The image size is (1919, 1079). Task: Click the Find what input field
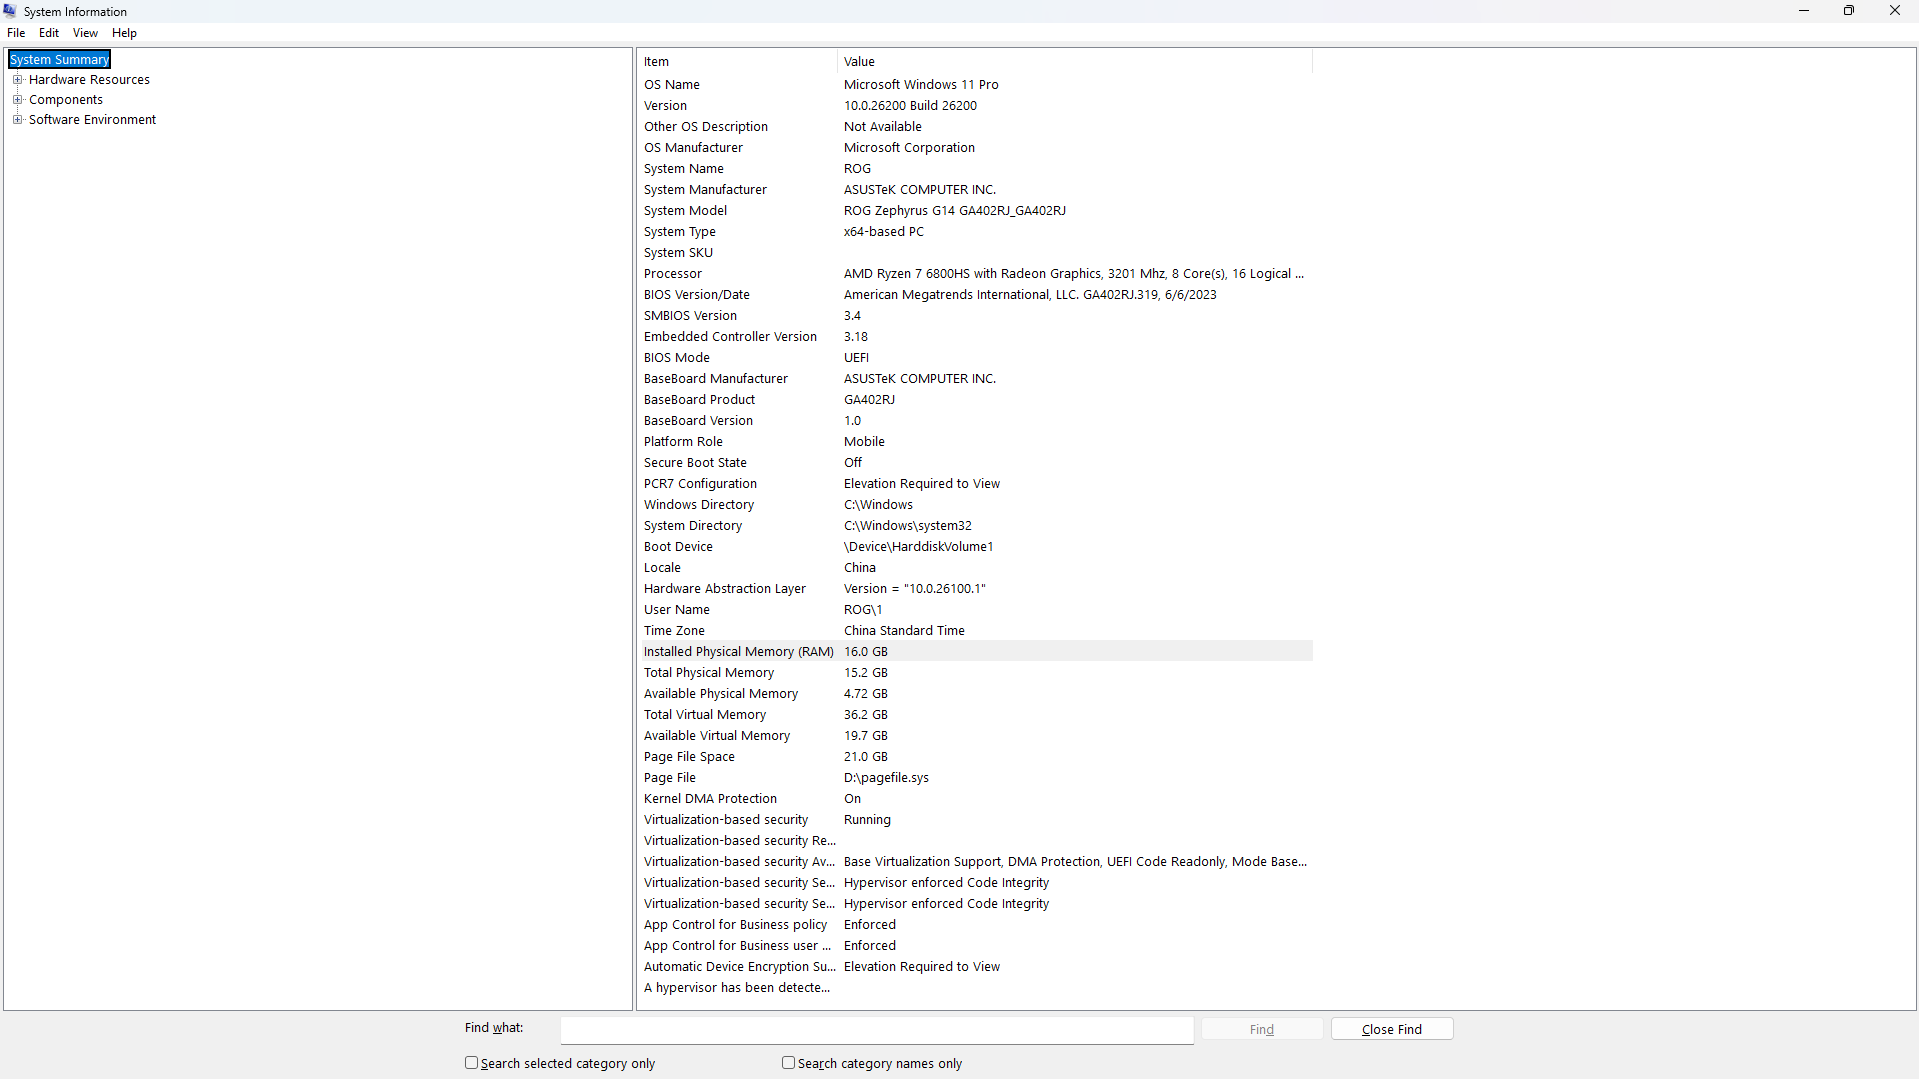877,1029
